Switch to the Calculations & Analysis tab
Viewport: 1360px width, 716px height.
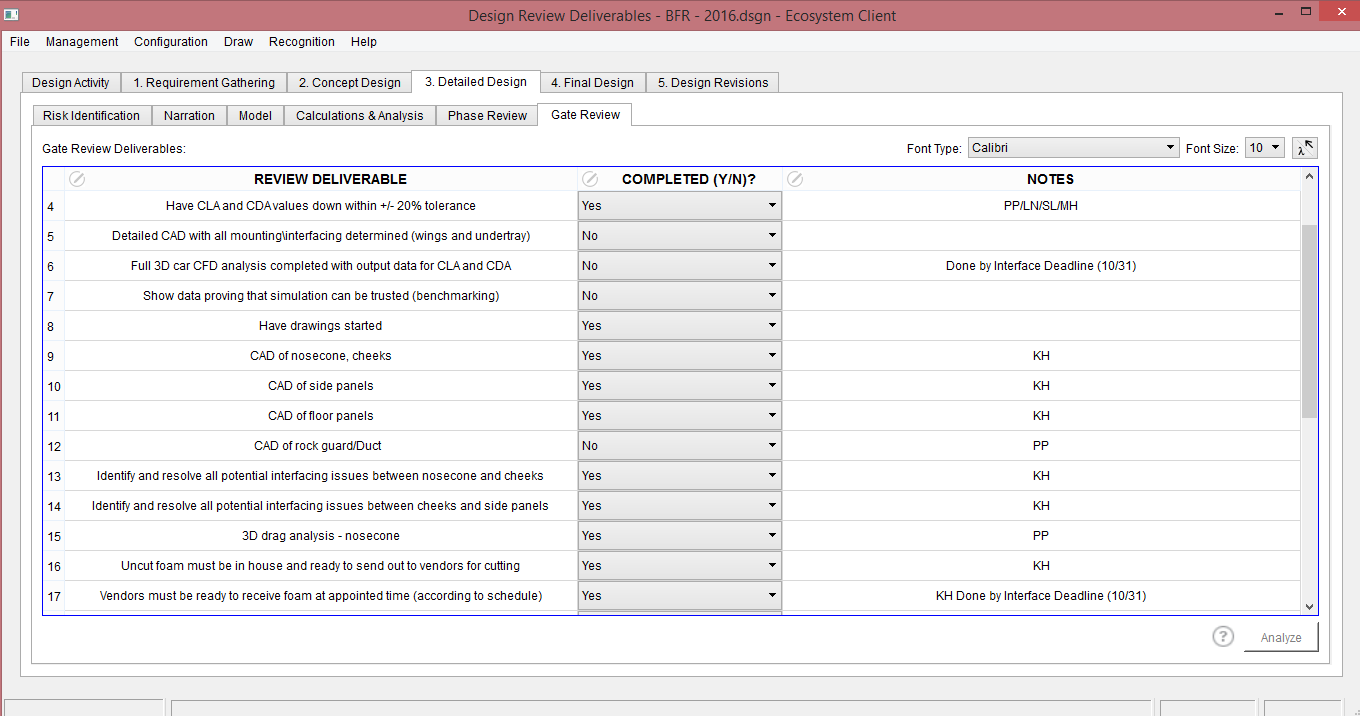click(359, 116)
